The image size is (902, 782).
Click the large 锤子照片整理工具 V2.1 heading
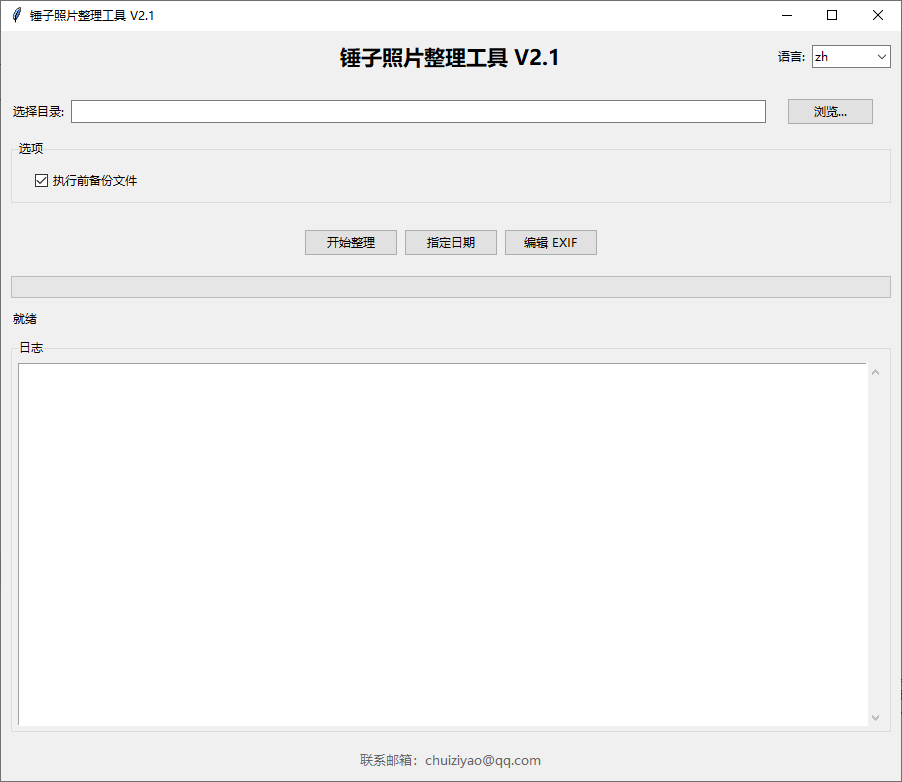[449, 58]
